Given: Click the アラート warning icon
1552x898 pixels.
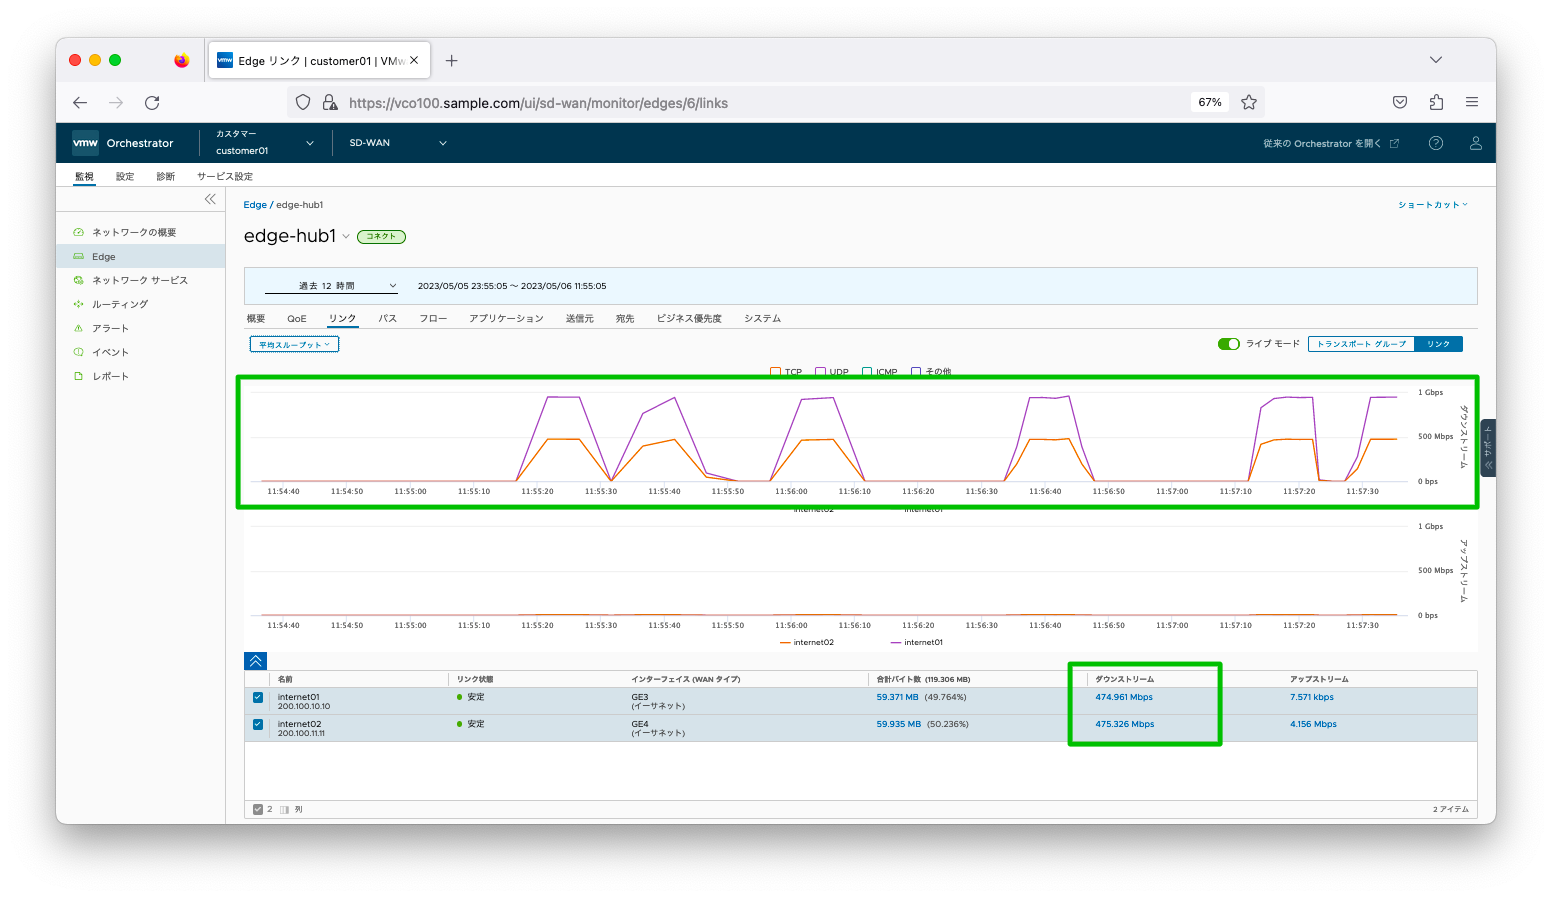Looking at the screenshot, I should point(78,328).
